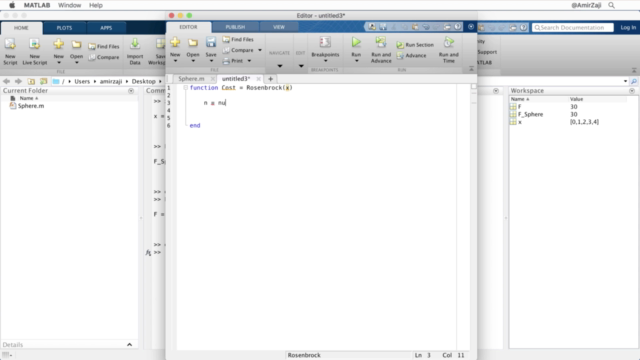Select variable x in Workspace
The height and width of the screenshot is (360, 640).
[x=520, y=122]
